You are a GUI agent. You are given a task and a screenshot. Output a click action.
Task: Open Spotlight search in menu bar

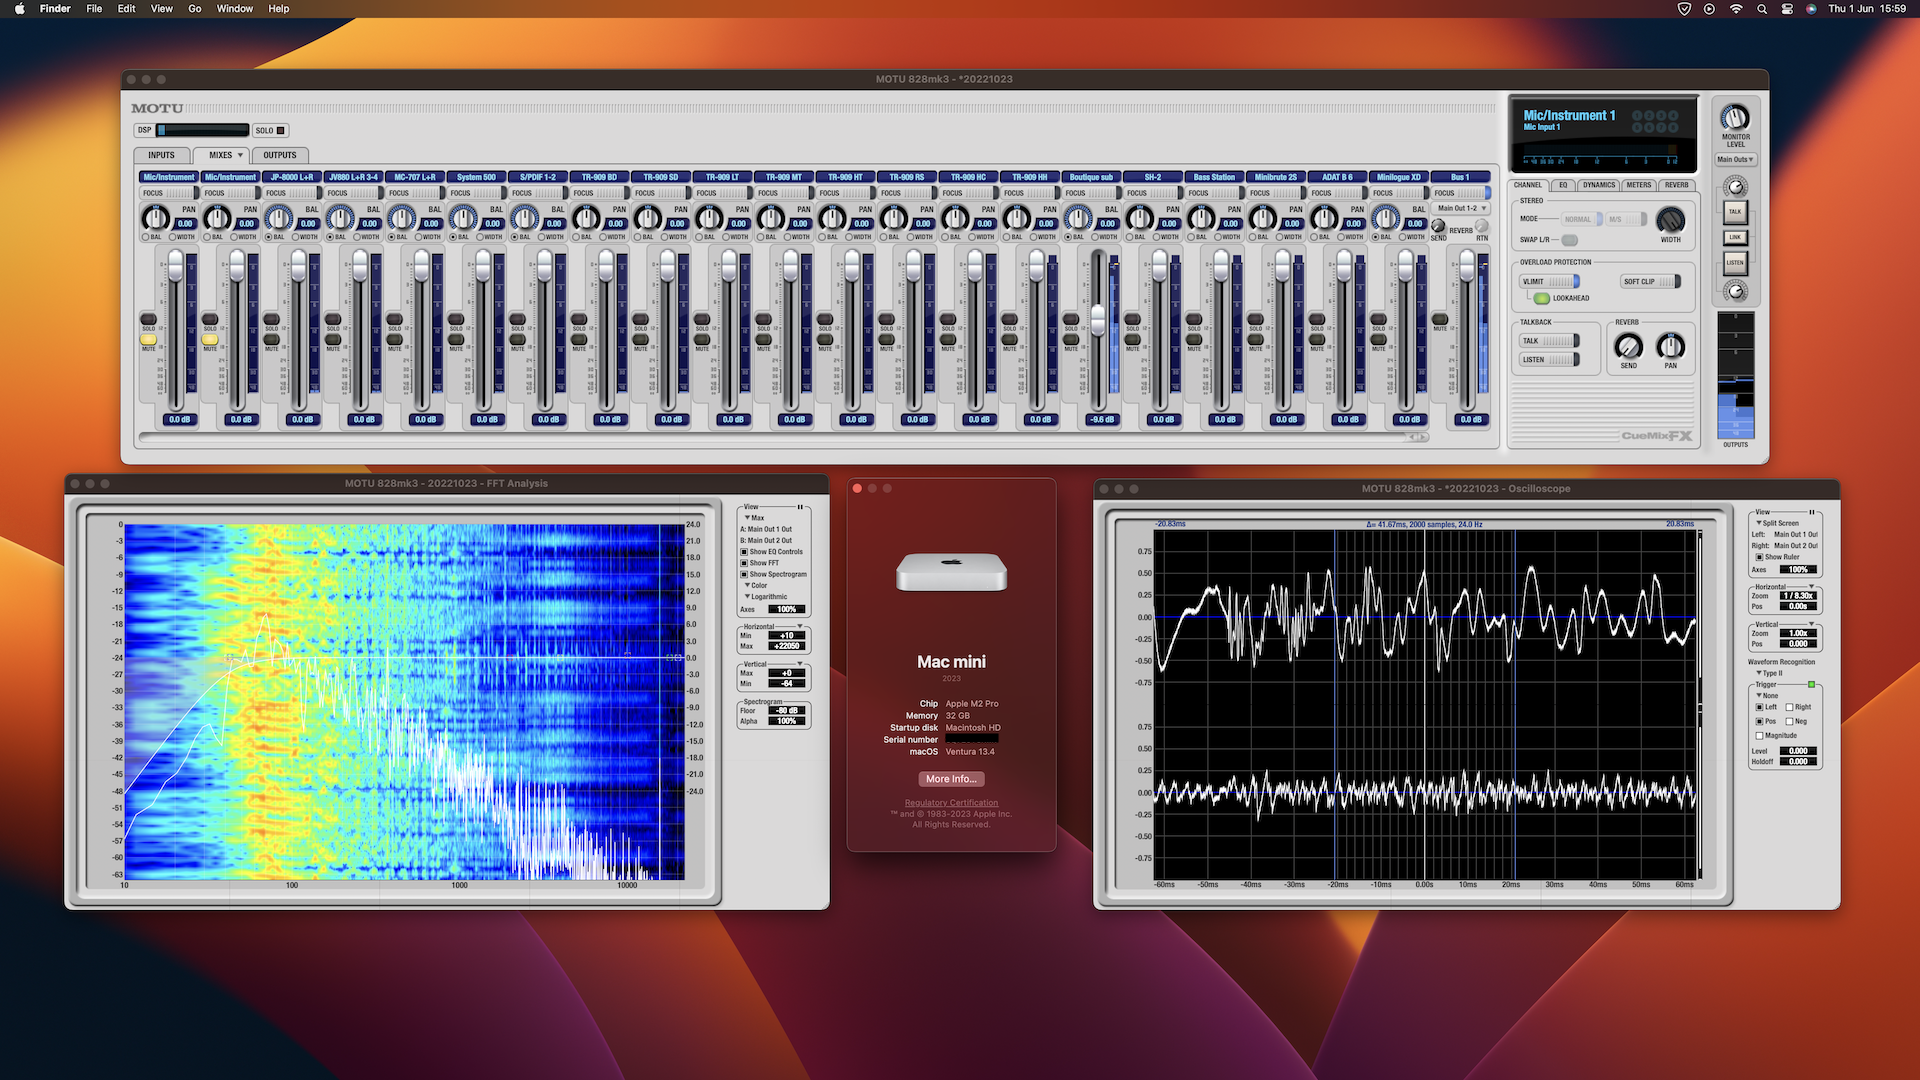click(x=1762, y=8)
